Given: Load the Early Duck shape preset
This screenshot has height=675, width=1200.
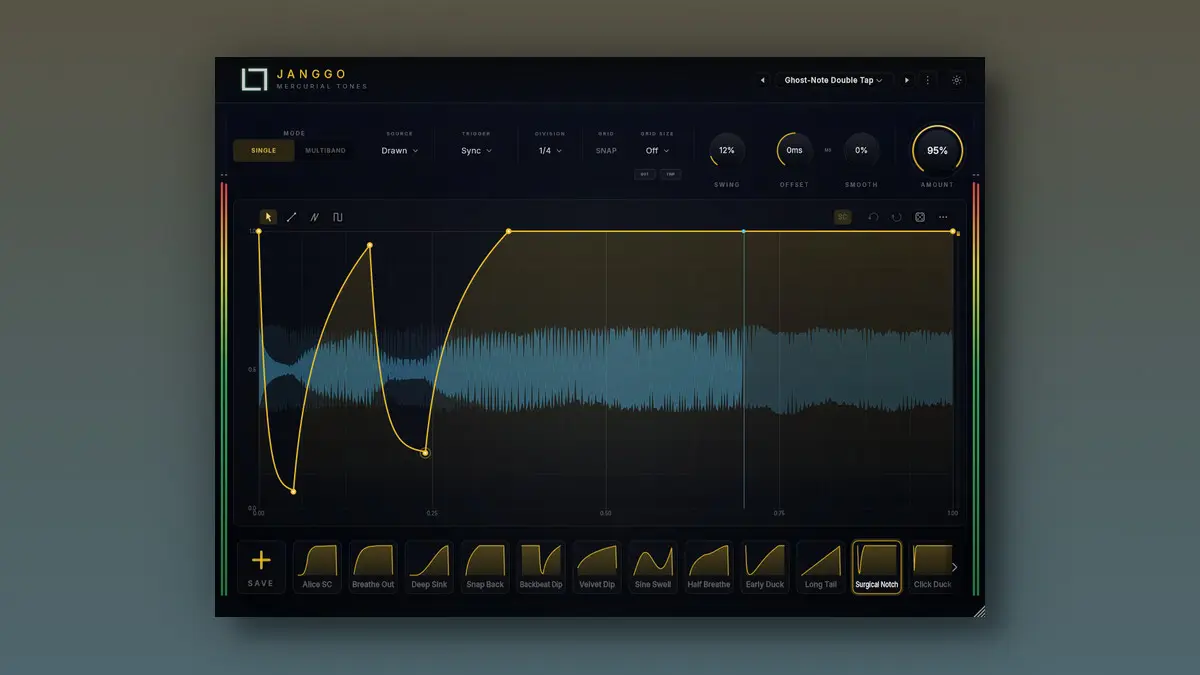Looking at the screenshot, I should 765,567.
